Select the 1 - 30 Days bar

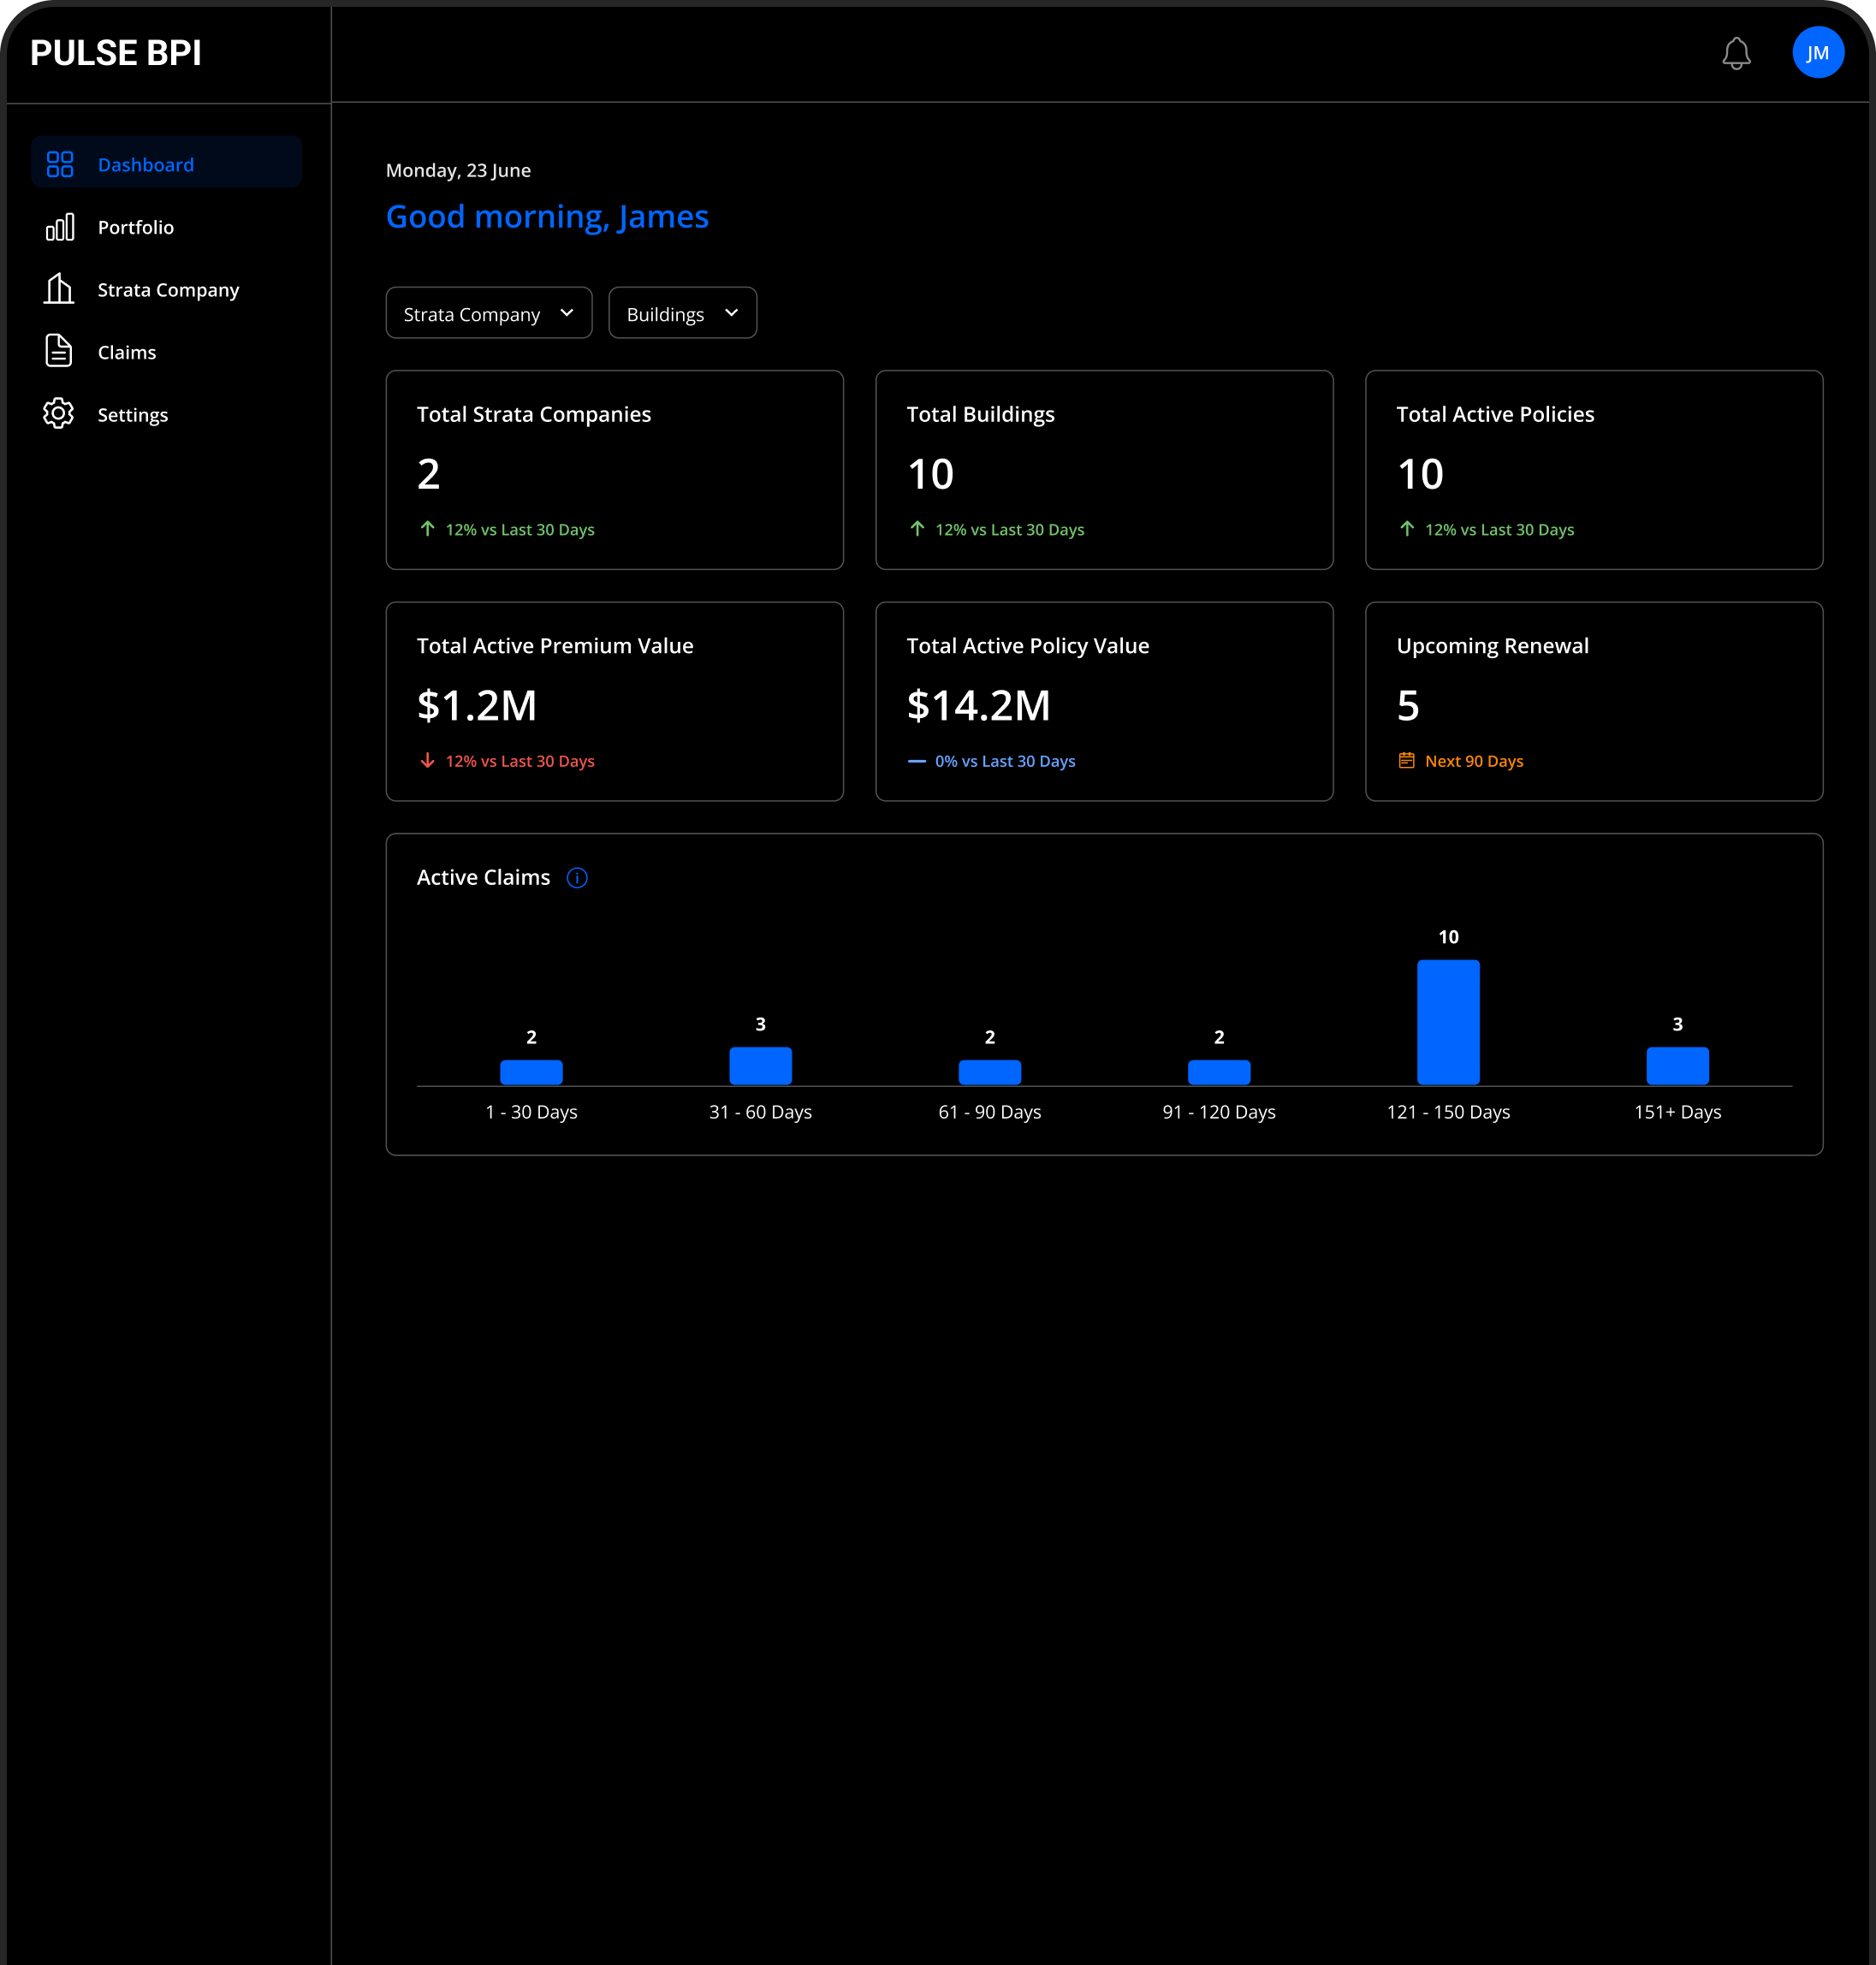point(531,1072)
